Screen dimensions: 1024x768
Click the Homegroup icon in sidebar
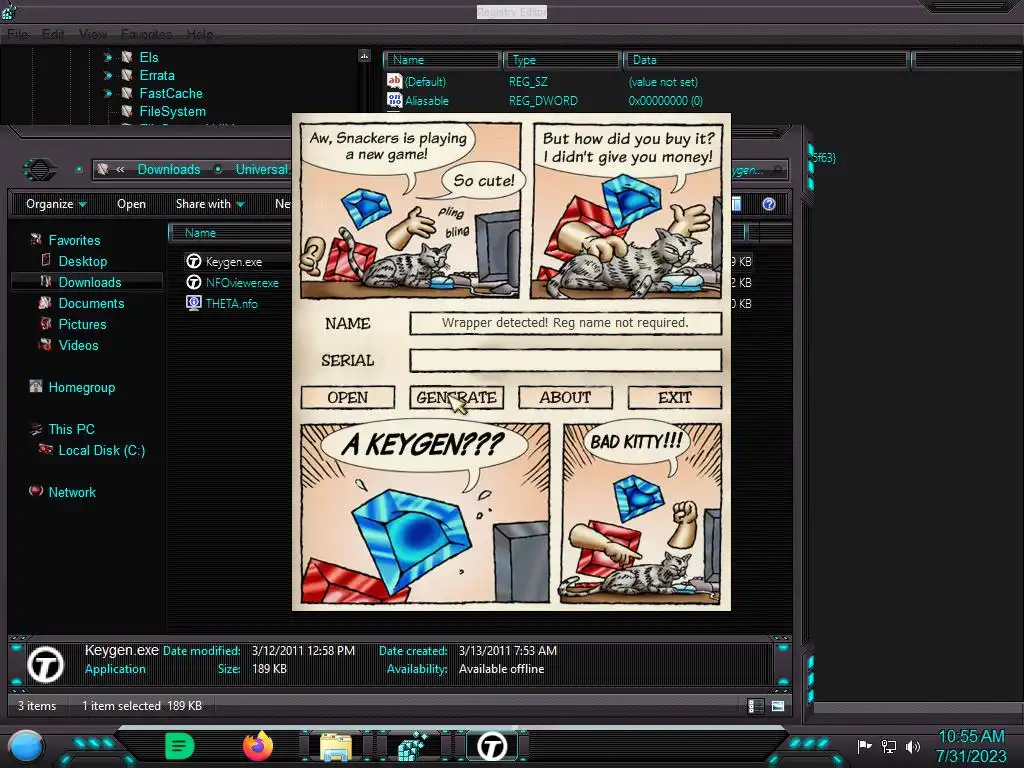pos(36,386)
